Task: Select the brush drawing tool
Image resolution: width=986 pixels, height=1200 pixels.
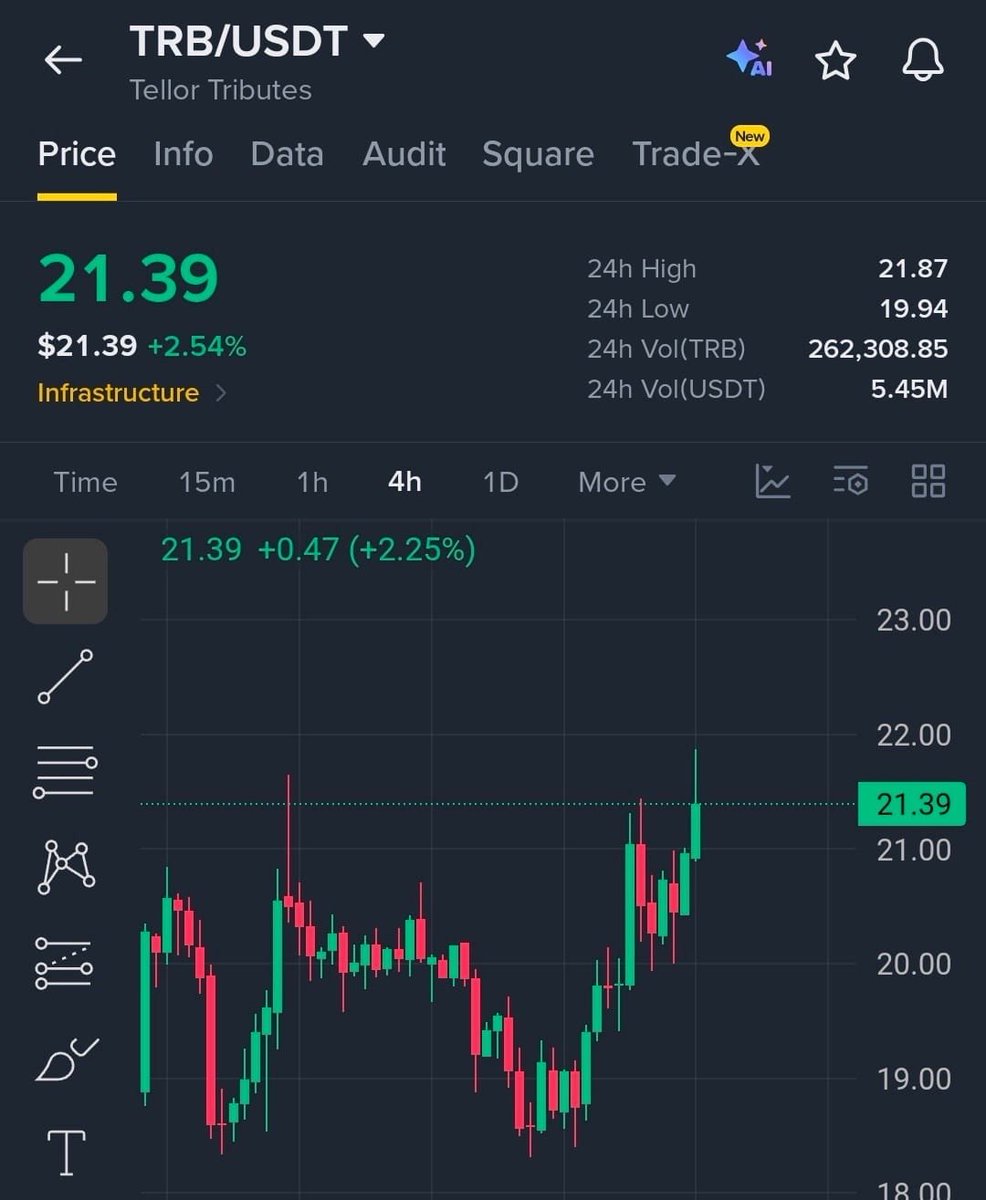Action: click(66, 1060)
